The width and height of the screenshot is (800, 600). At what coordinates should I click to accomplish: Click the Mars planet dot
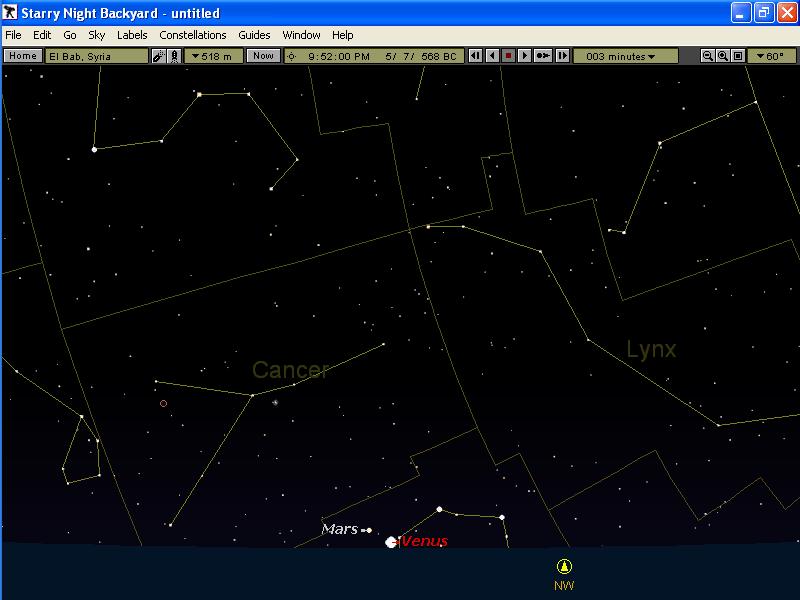[369, 531]
